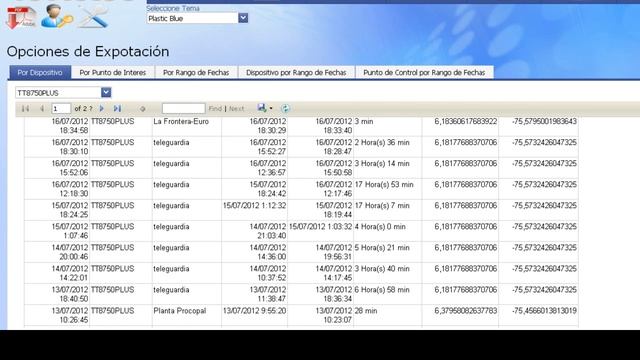Image resolution: width=640 pixels, height=360 pixels.
Task: Click the 13/07/2012 9:55:20 cell
Action: (x=255, y=315)
